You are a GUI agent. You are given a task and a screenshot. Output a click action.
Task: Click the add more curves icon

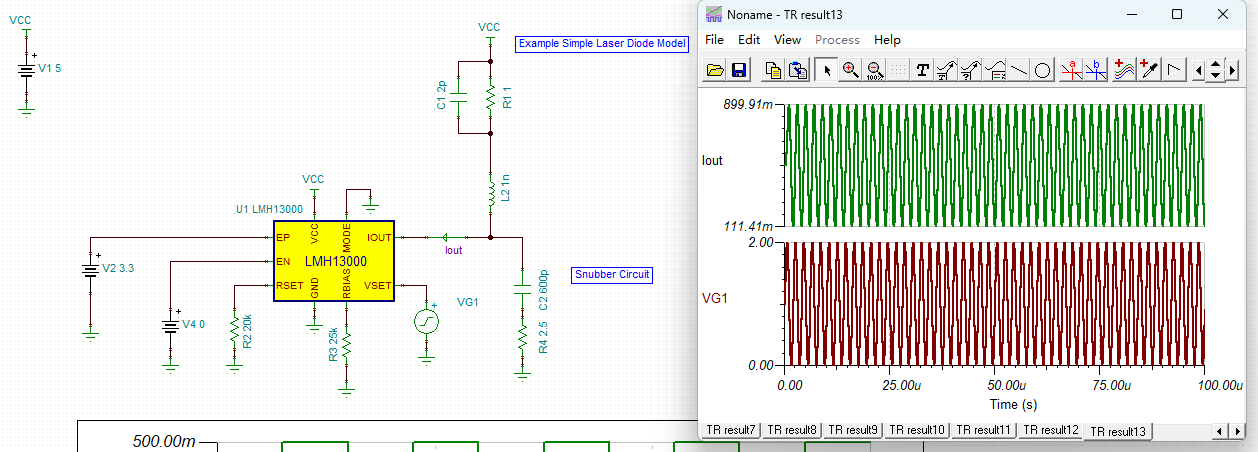coord(1126,70)
